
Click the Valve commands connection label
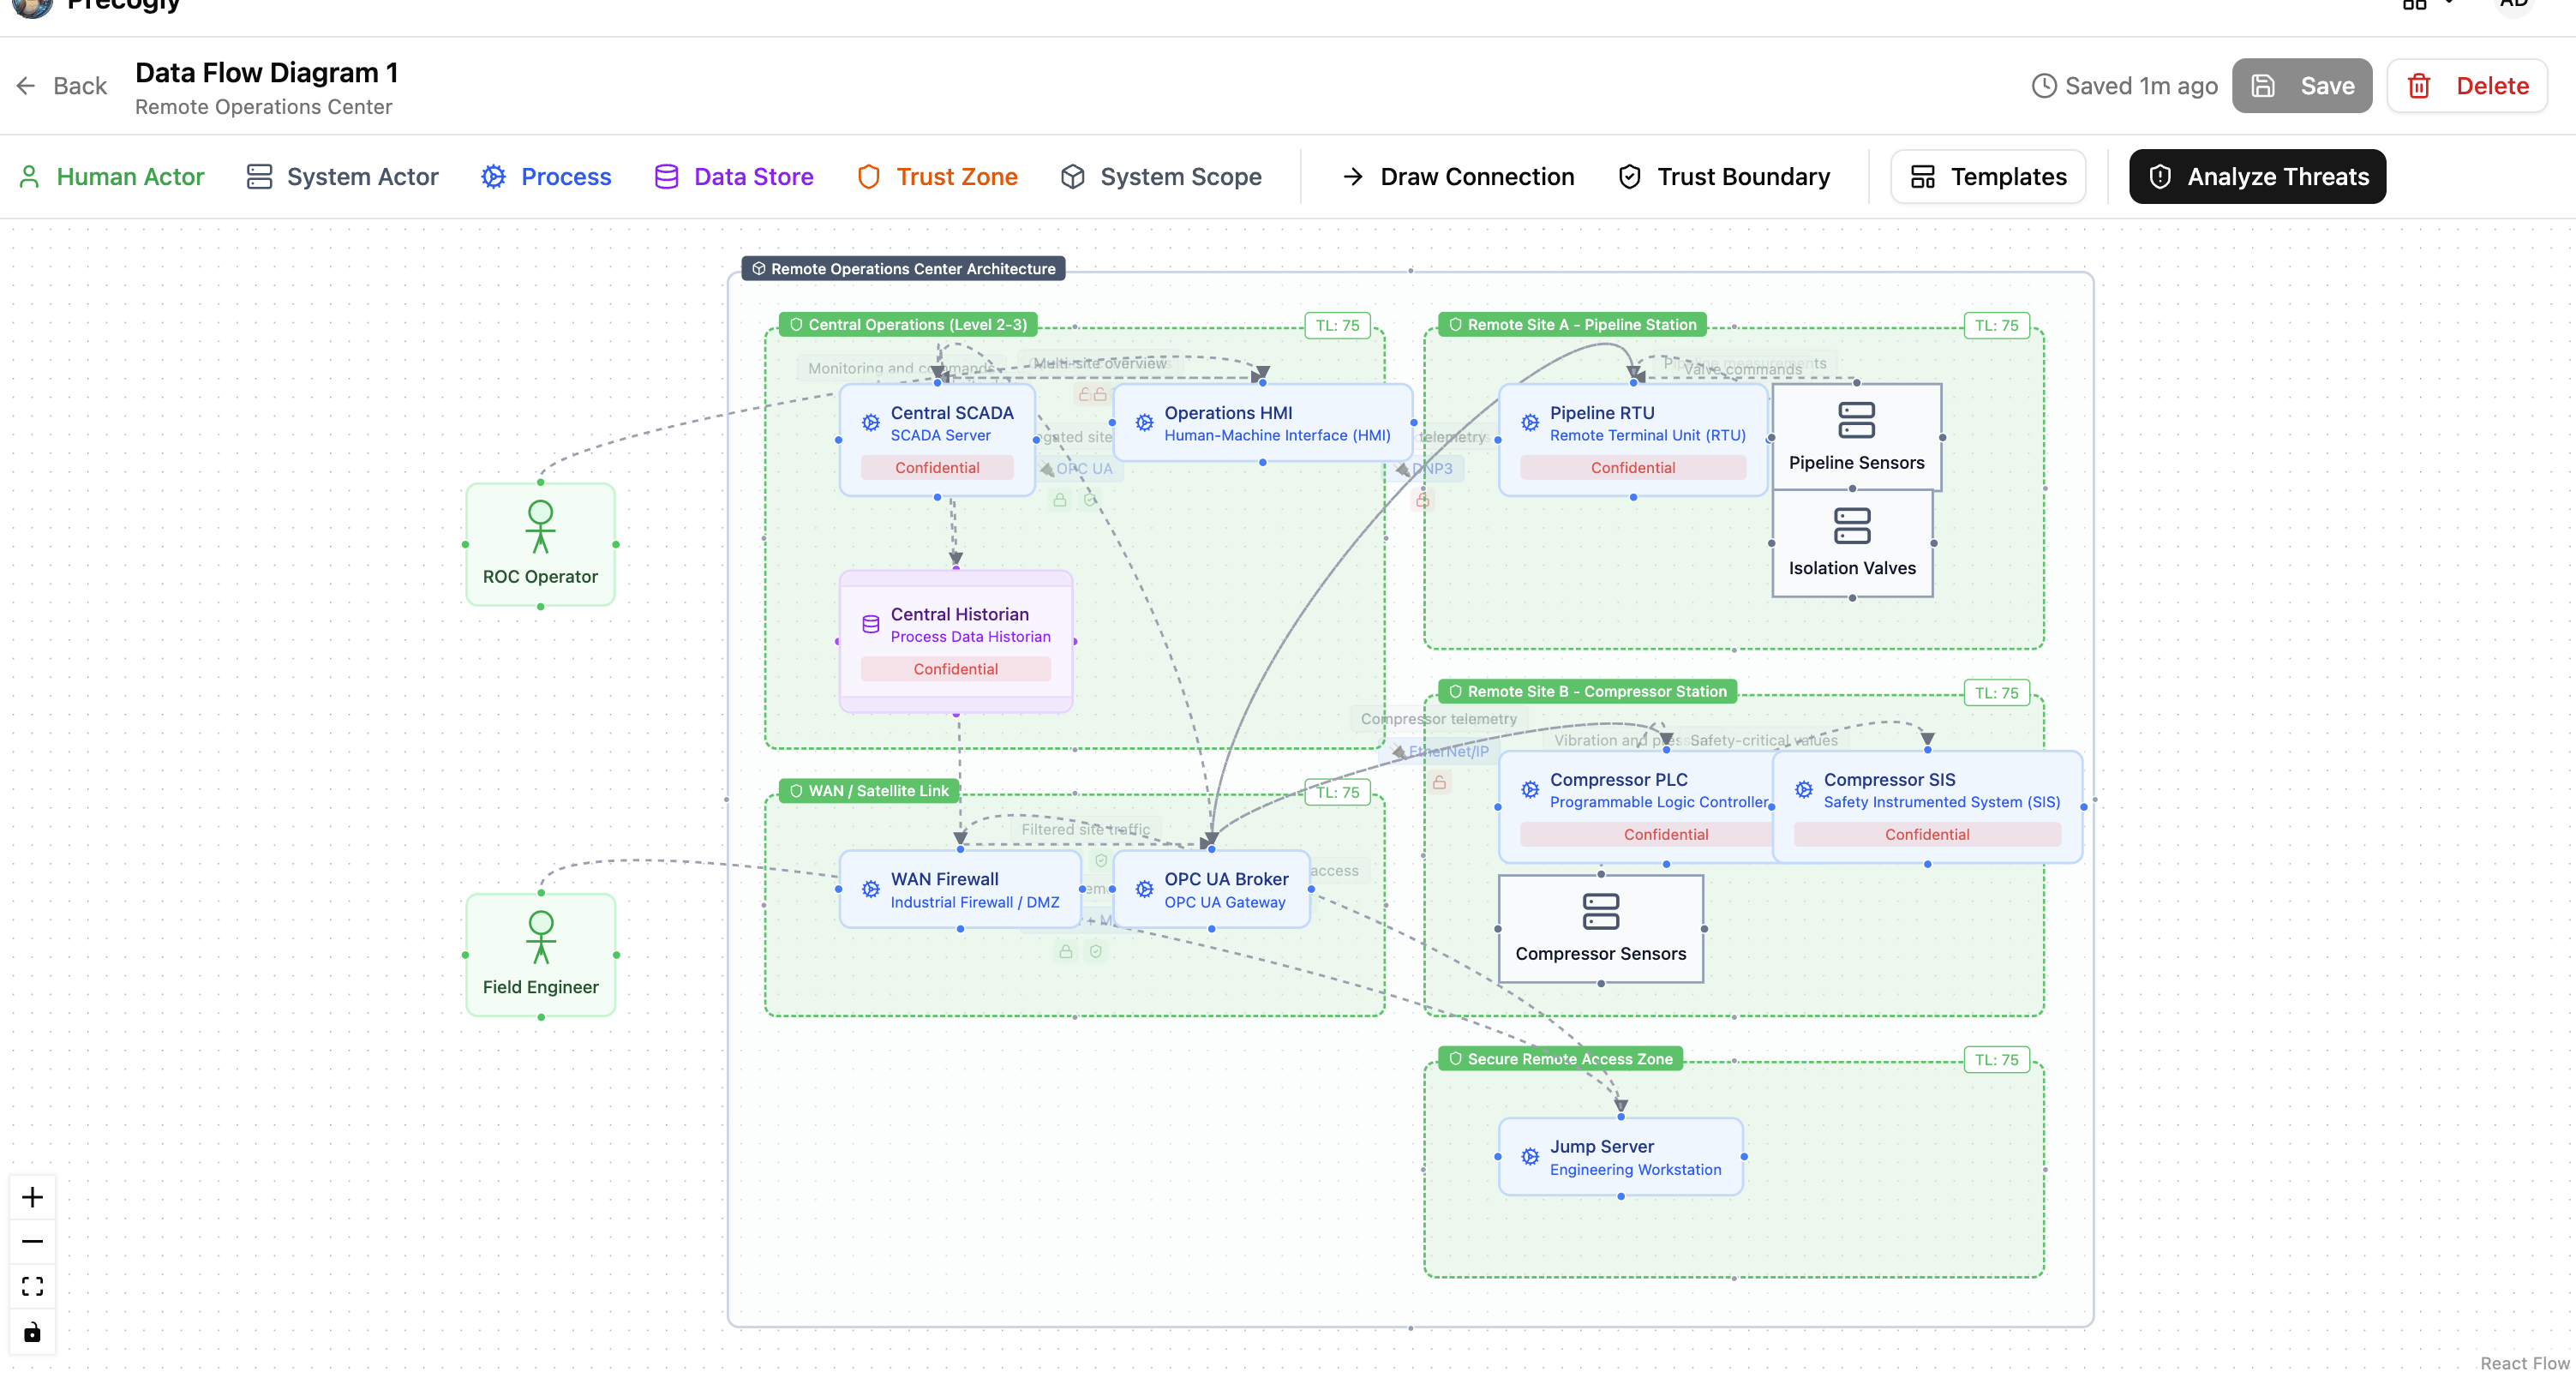point(1742,370)
